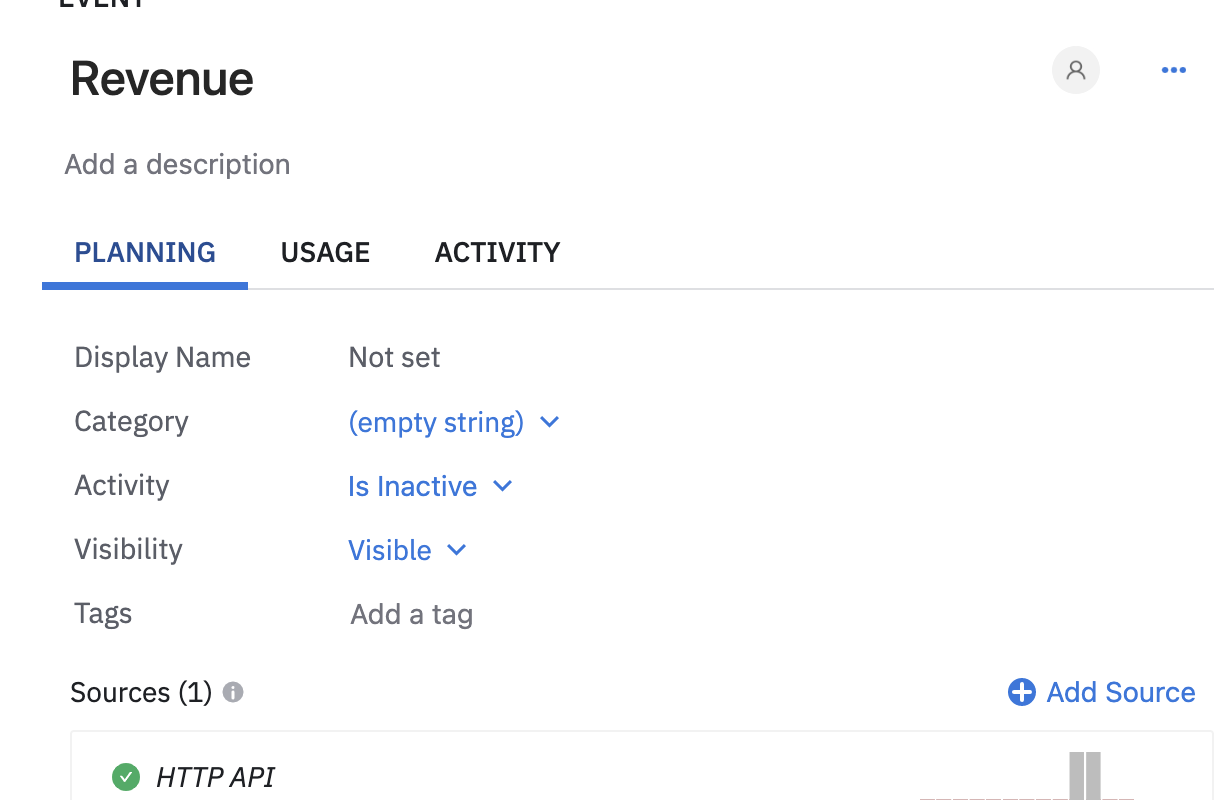1218x800 pixels.
Task: Switch to the USAGE tab
Action: tap(325, 252)
